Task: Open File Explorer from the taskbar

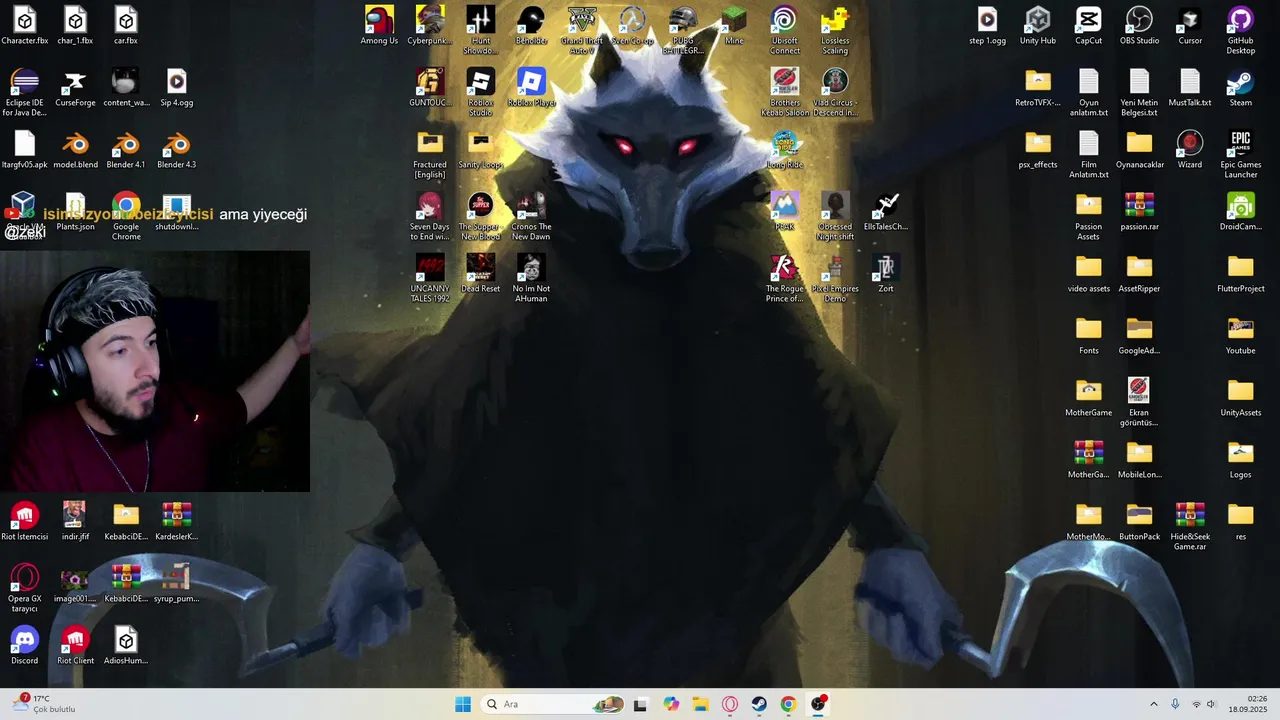Action: 700,704
